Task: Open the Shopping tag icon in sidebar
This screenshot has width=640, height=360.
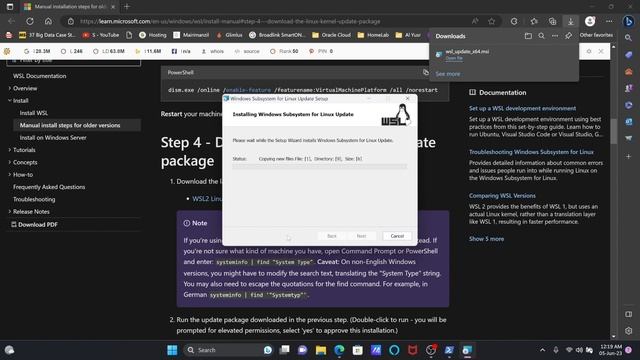Action: (629, 55)
